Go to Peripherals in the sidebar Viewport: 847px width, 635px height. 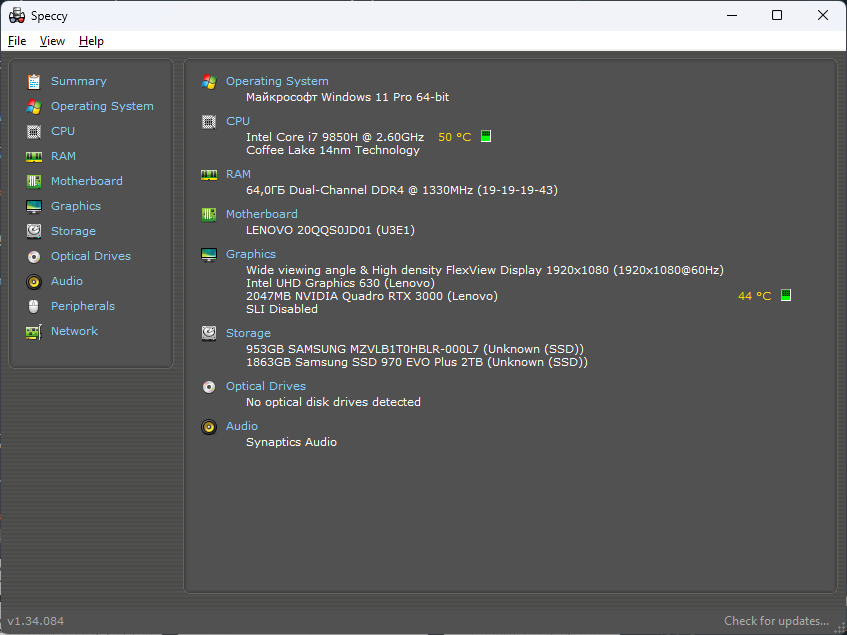[x=83, y=306]
